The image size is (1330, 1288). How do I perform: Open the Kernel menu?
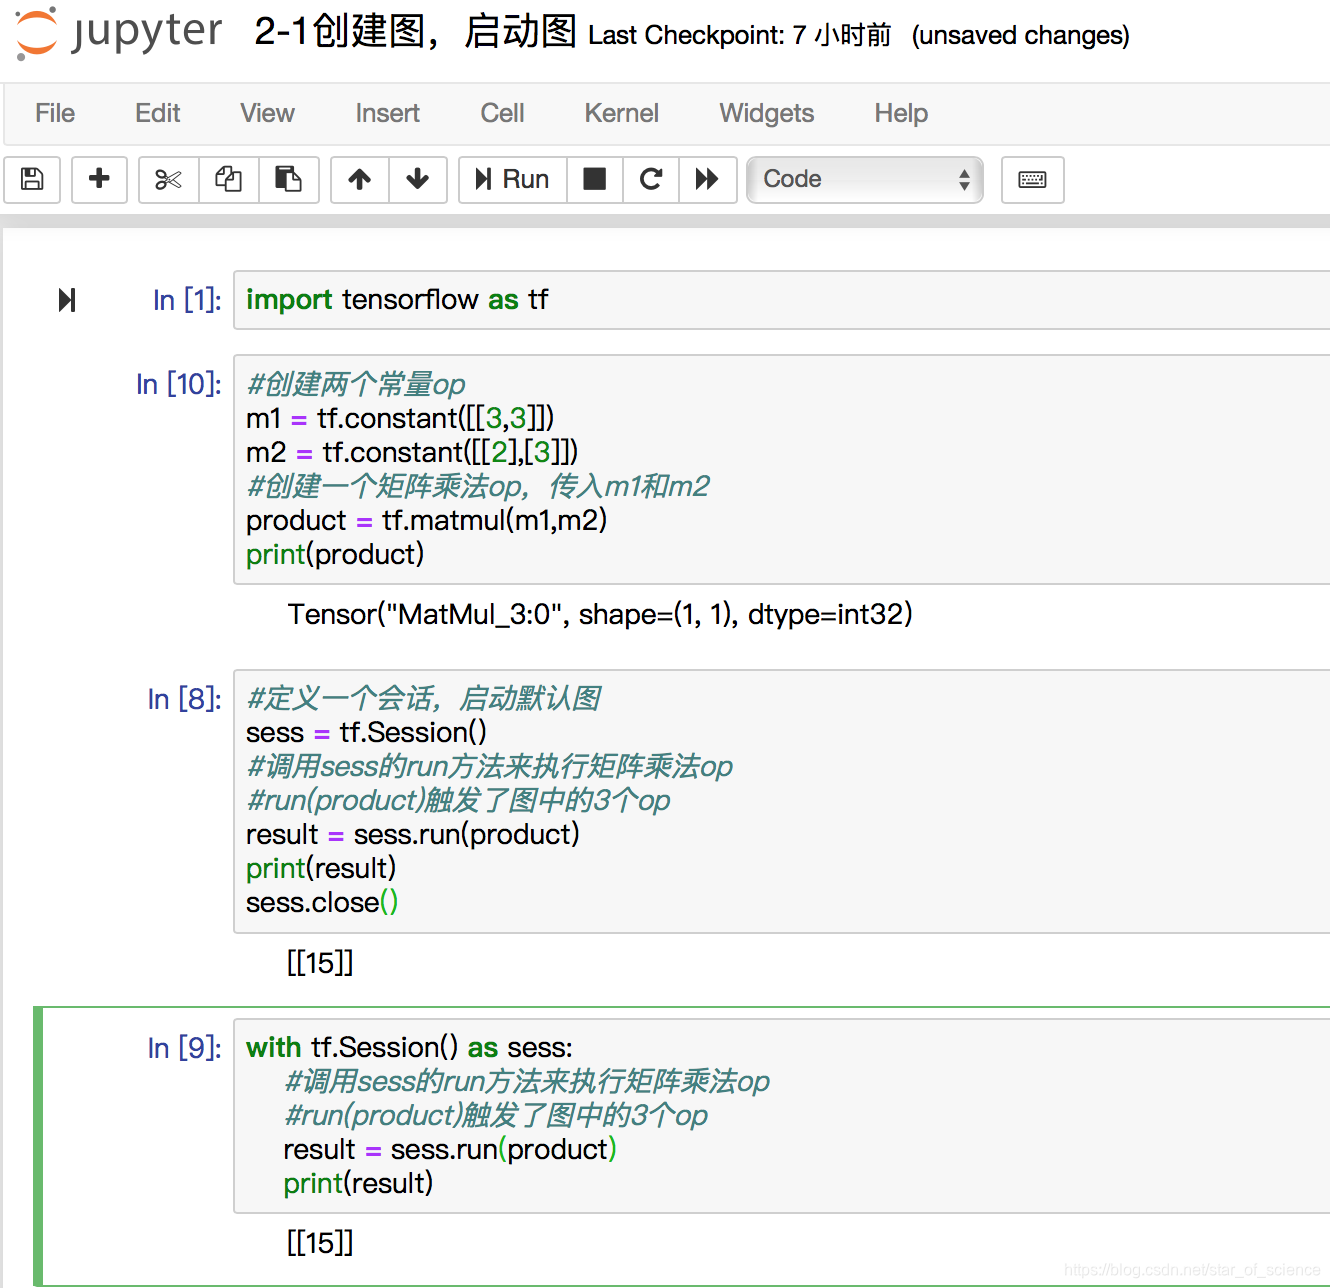click(622, 113)
